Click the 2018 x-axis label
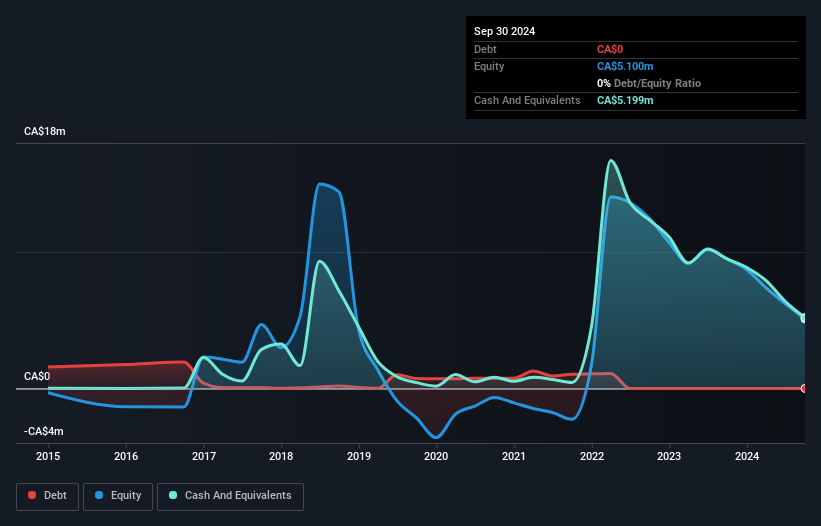The image size is (821, 526). click(x=281, y=456)
